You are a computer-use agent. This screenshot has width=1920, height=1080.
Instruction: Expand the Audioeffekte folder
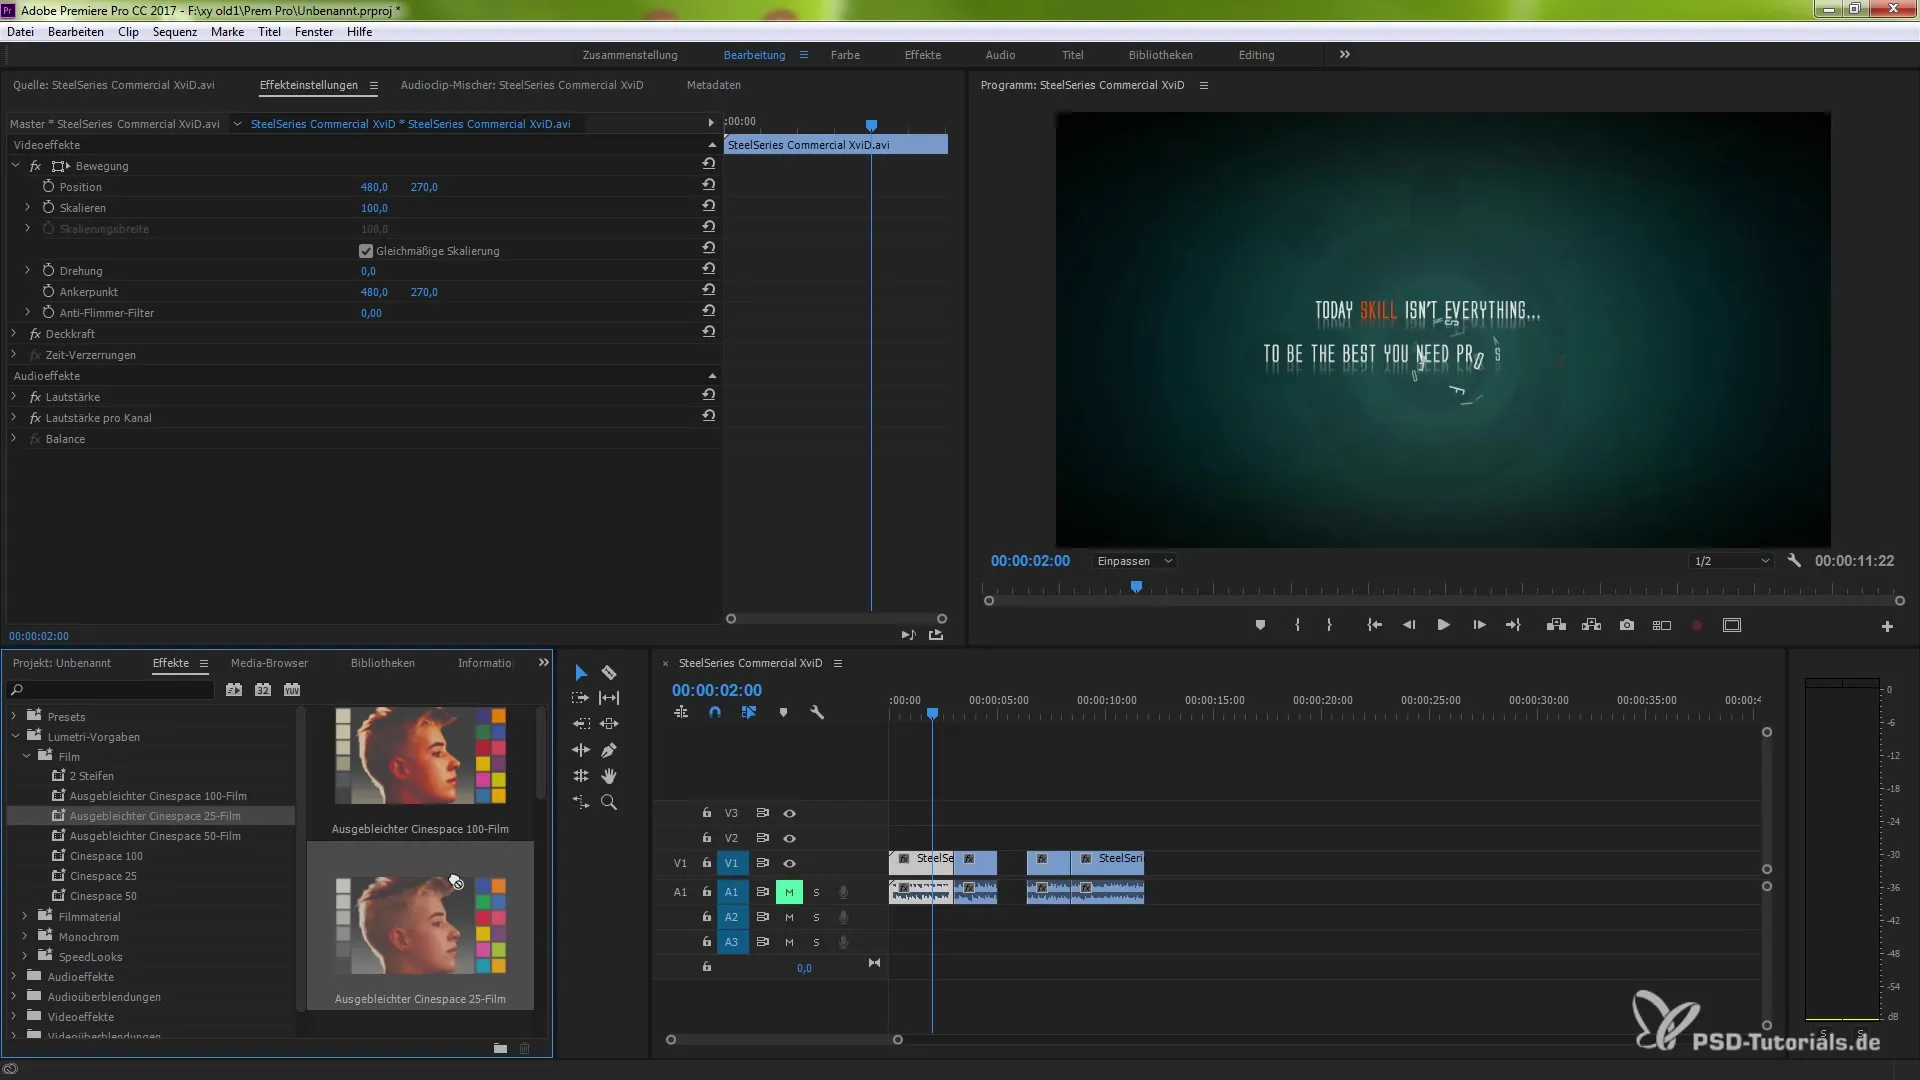point(14,976)
